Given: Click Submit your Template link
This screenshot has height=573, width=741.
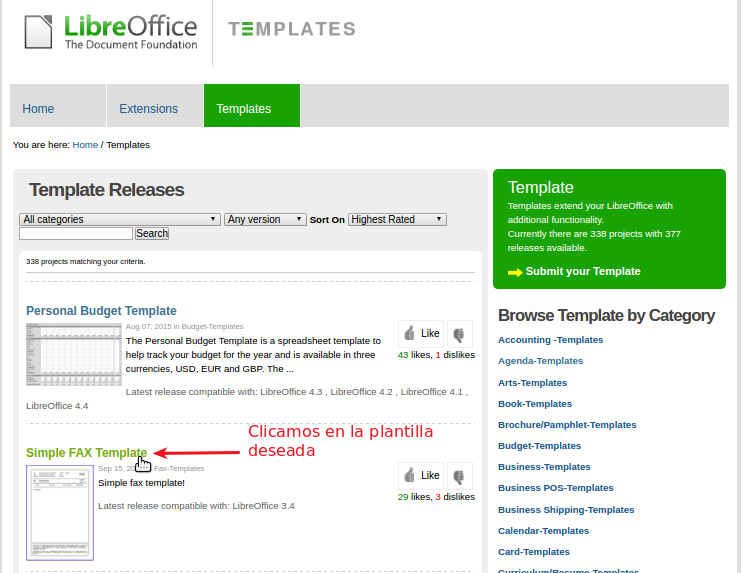Looking at the screenshot, I should click(583, 271).
